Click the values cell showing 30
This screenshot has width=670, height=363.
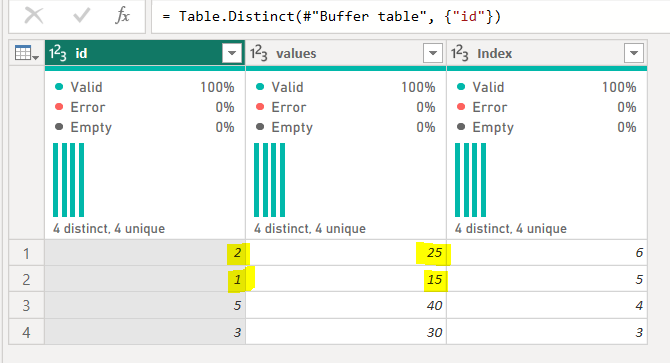pyautogui.click(x=346, y=332)
